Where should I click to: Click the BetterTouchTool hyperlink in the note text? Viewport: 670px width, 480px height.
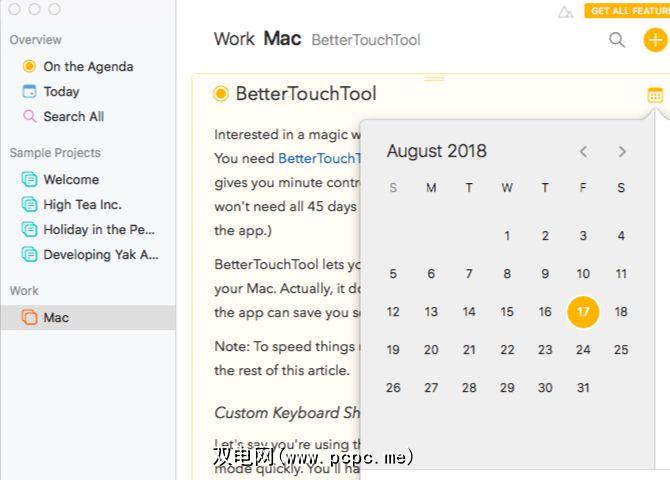click(320, 158)
